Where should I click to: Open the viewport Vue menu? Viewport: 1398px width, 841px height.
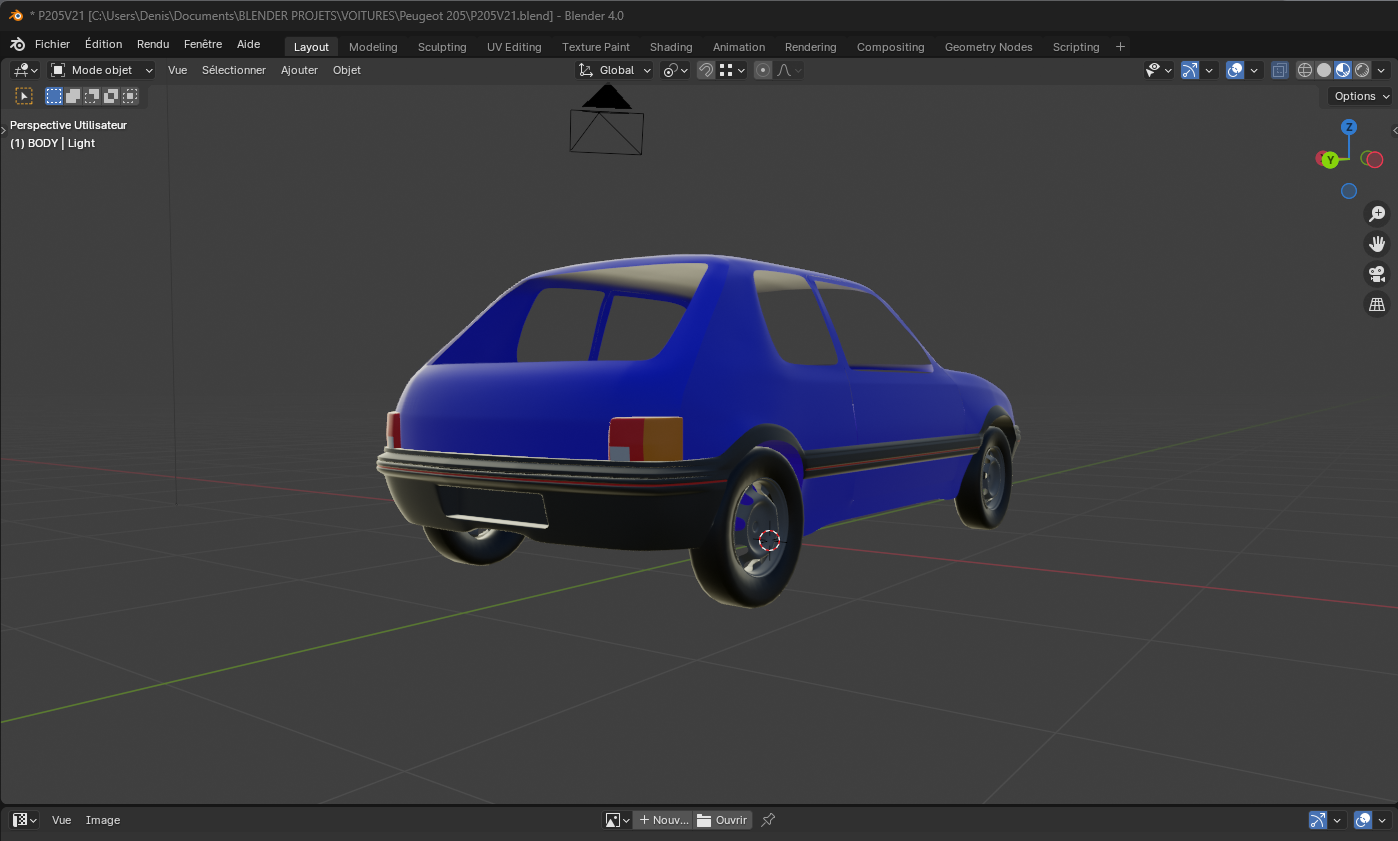click(178, 70)
